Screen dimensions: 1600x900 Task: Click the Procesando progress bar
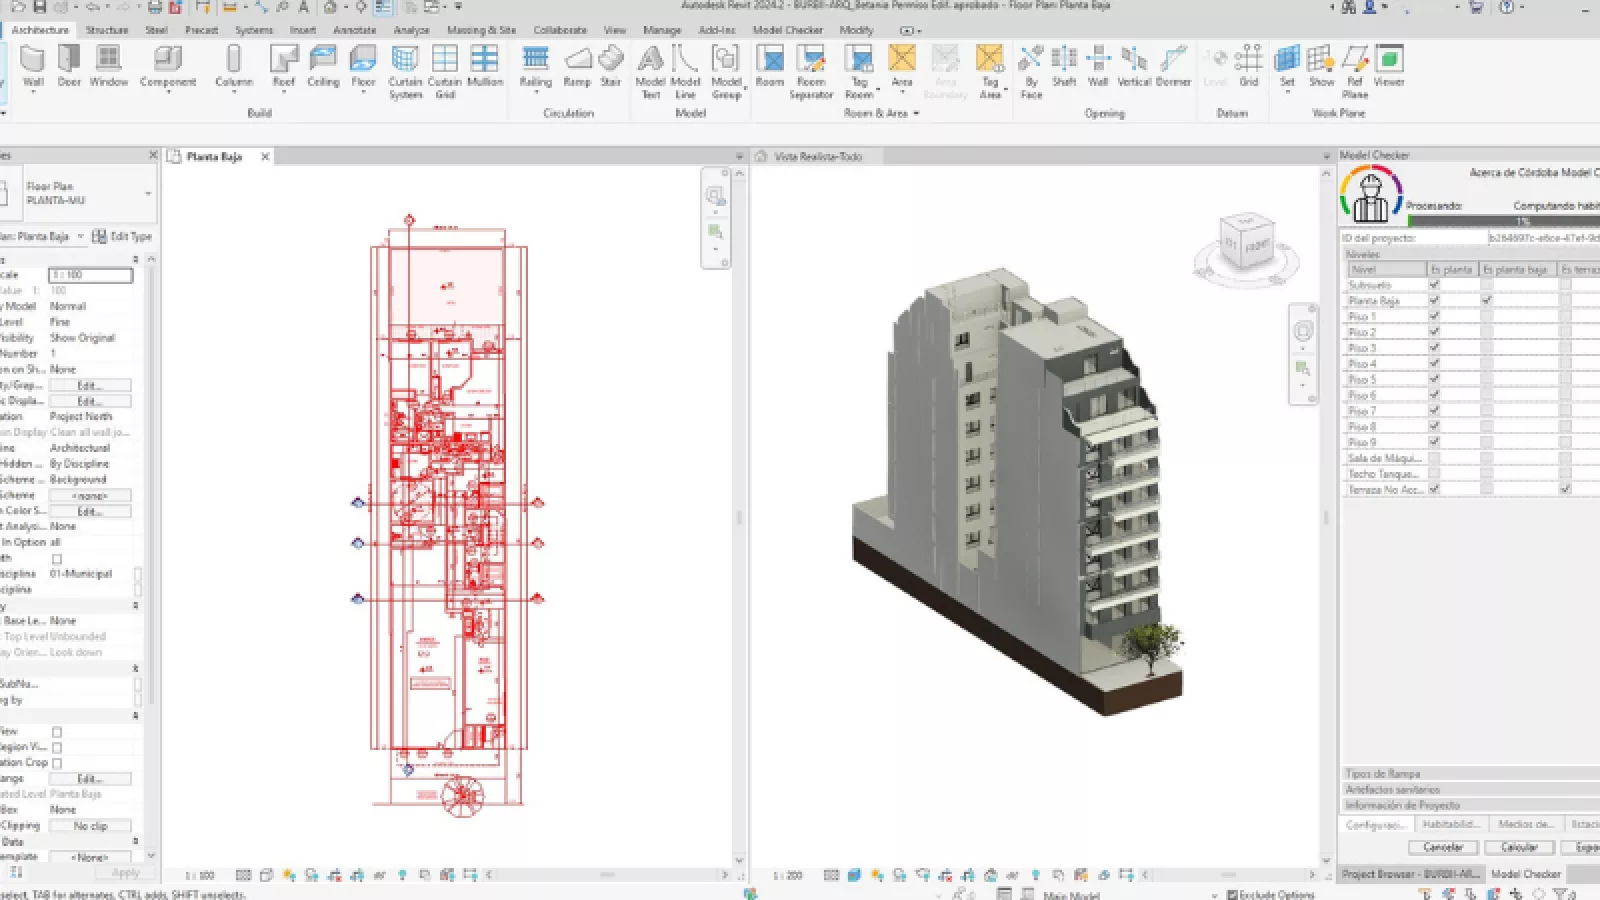[x=1502, y=221]
